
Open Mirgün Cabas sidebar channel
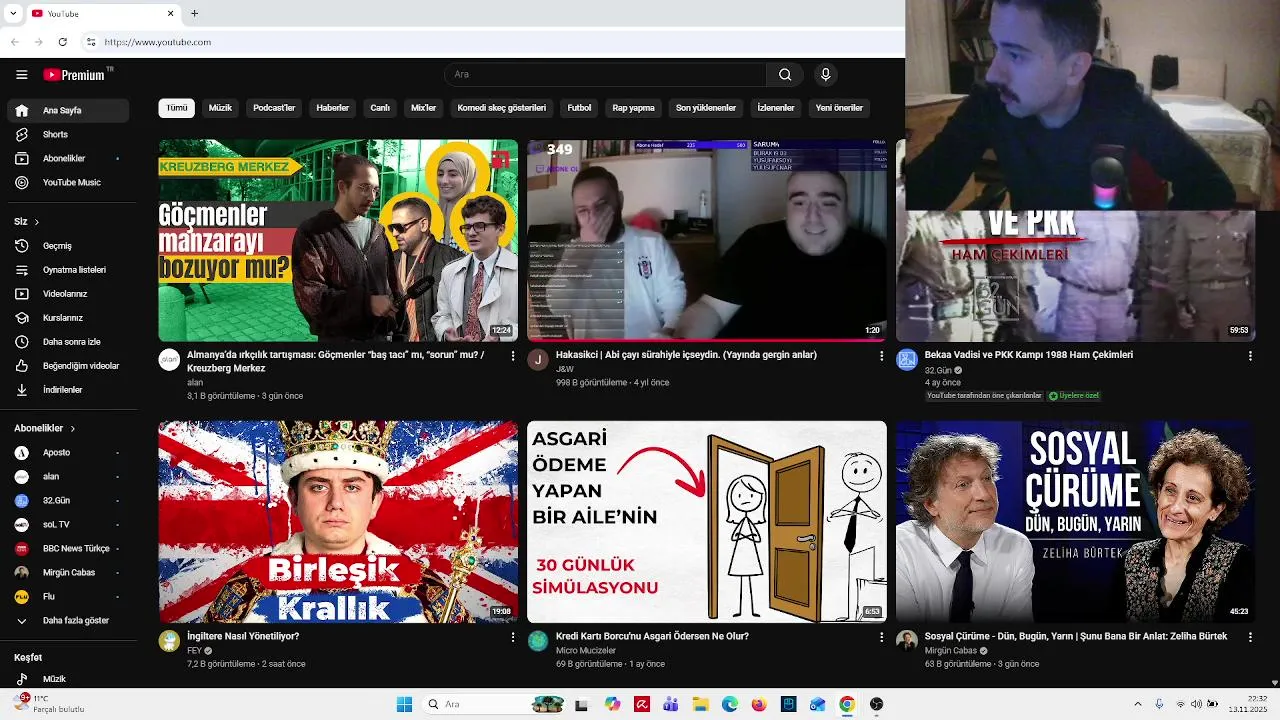pos(68,572)
